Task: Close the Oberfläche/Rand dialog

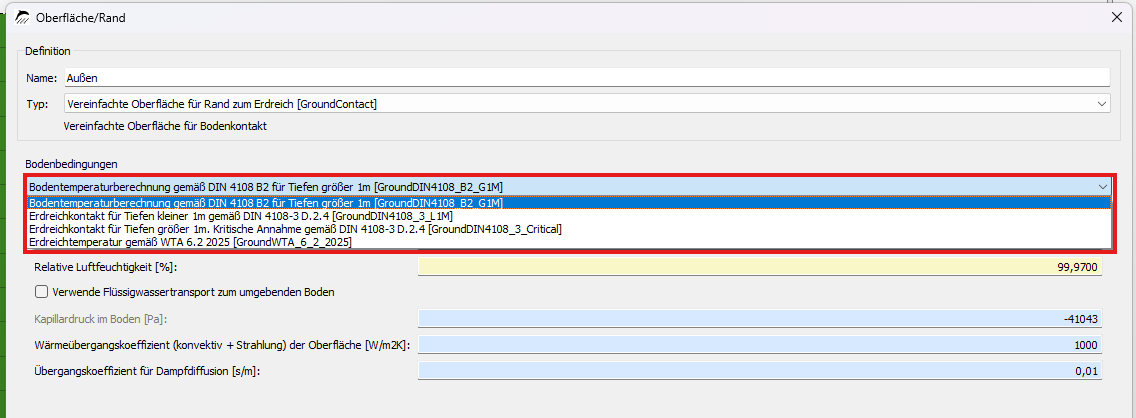Action: point(1116,18)
